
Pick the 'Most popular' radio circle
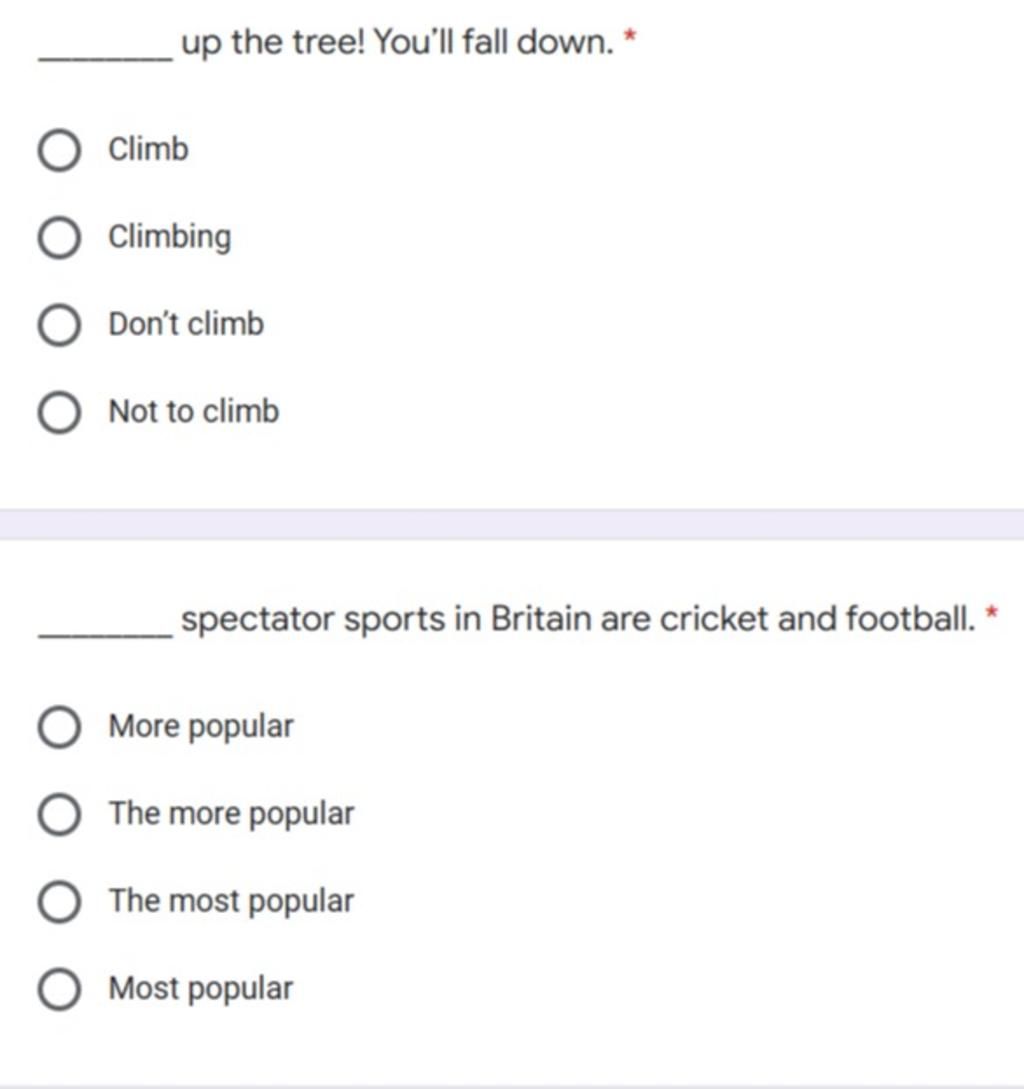tap(59, 989)
